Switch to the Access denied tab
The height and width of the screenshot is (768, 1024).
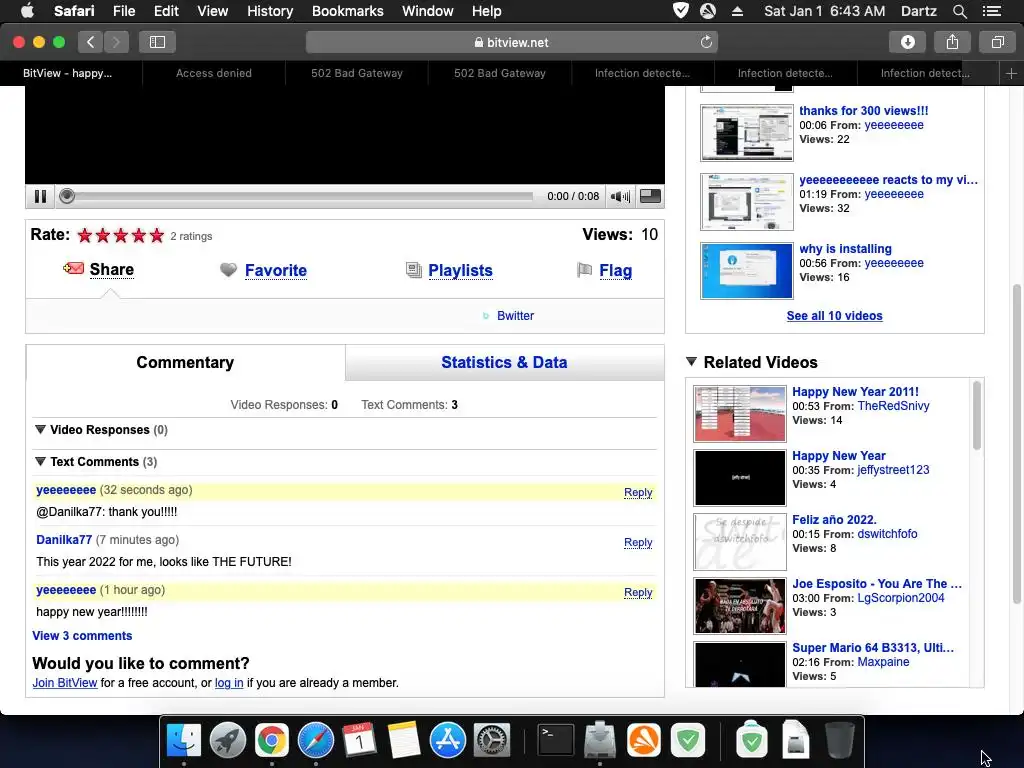point(214,73)
